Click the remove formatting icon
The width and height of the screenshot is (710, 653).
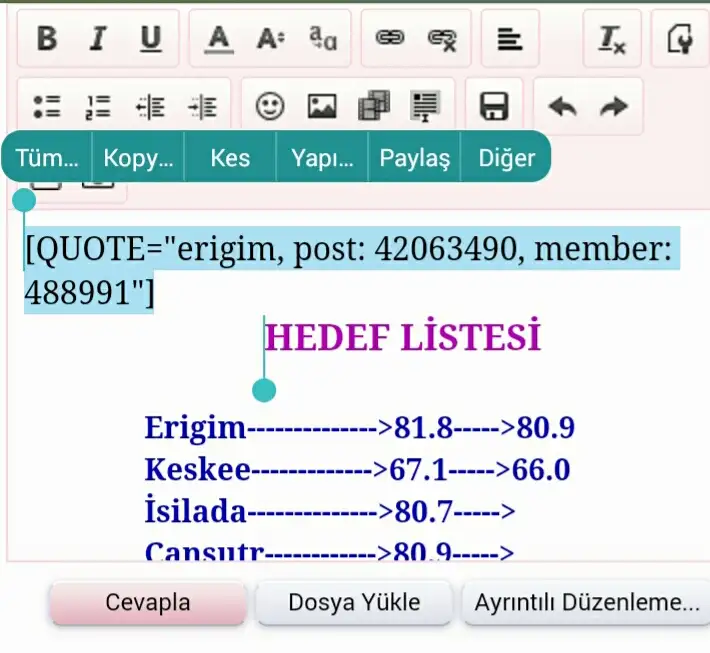click(x=611, y=38)
